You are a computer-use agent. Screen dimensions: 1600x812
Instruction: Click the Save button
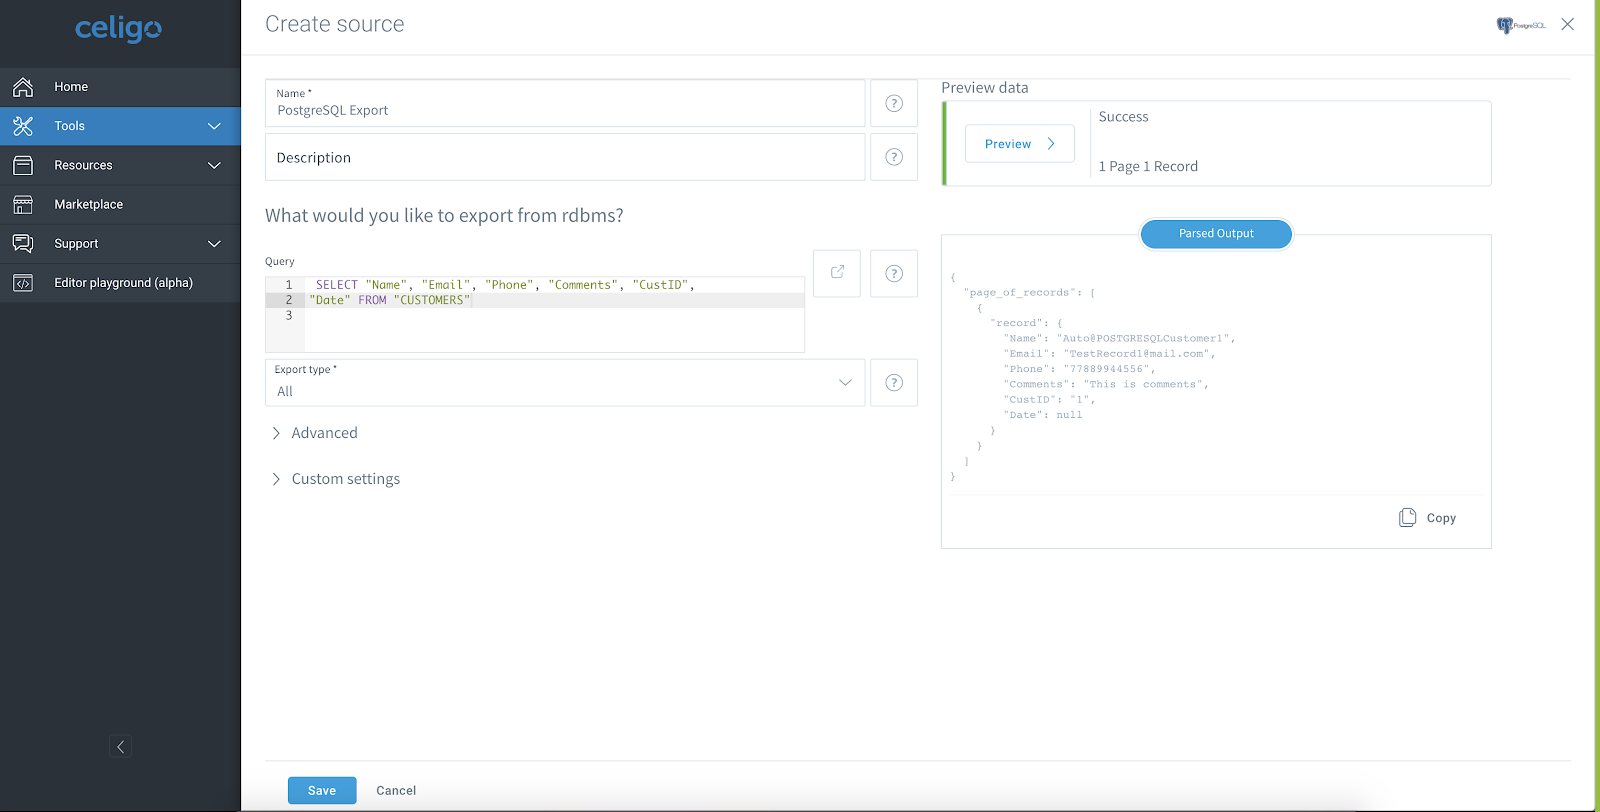(x=322, y=790)
